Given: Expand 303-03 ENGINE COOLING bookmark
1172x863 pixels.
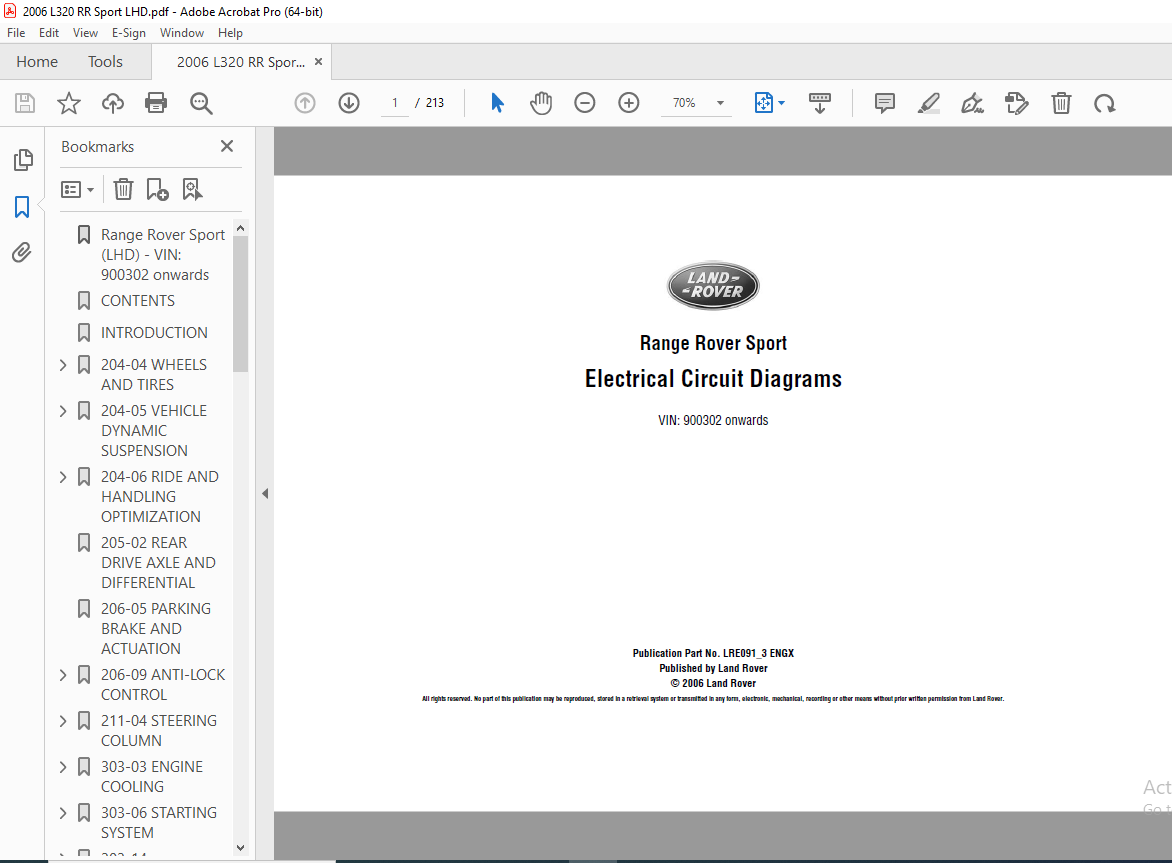Looking at the screenshot, I should pos(64,767).
